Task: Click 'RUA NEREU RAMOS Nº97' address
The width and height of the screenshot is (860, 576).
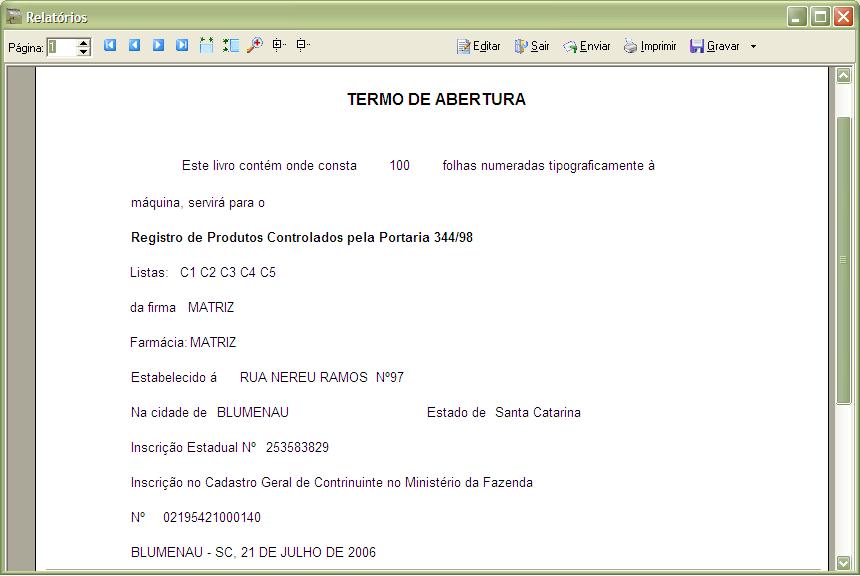Action: point(321,377)
